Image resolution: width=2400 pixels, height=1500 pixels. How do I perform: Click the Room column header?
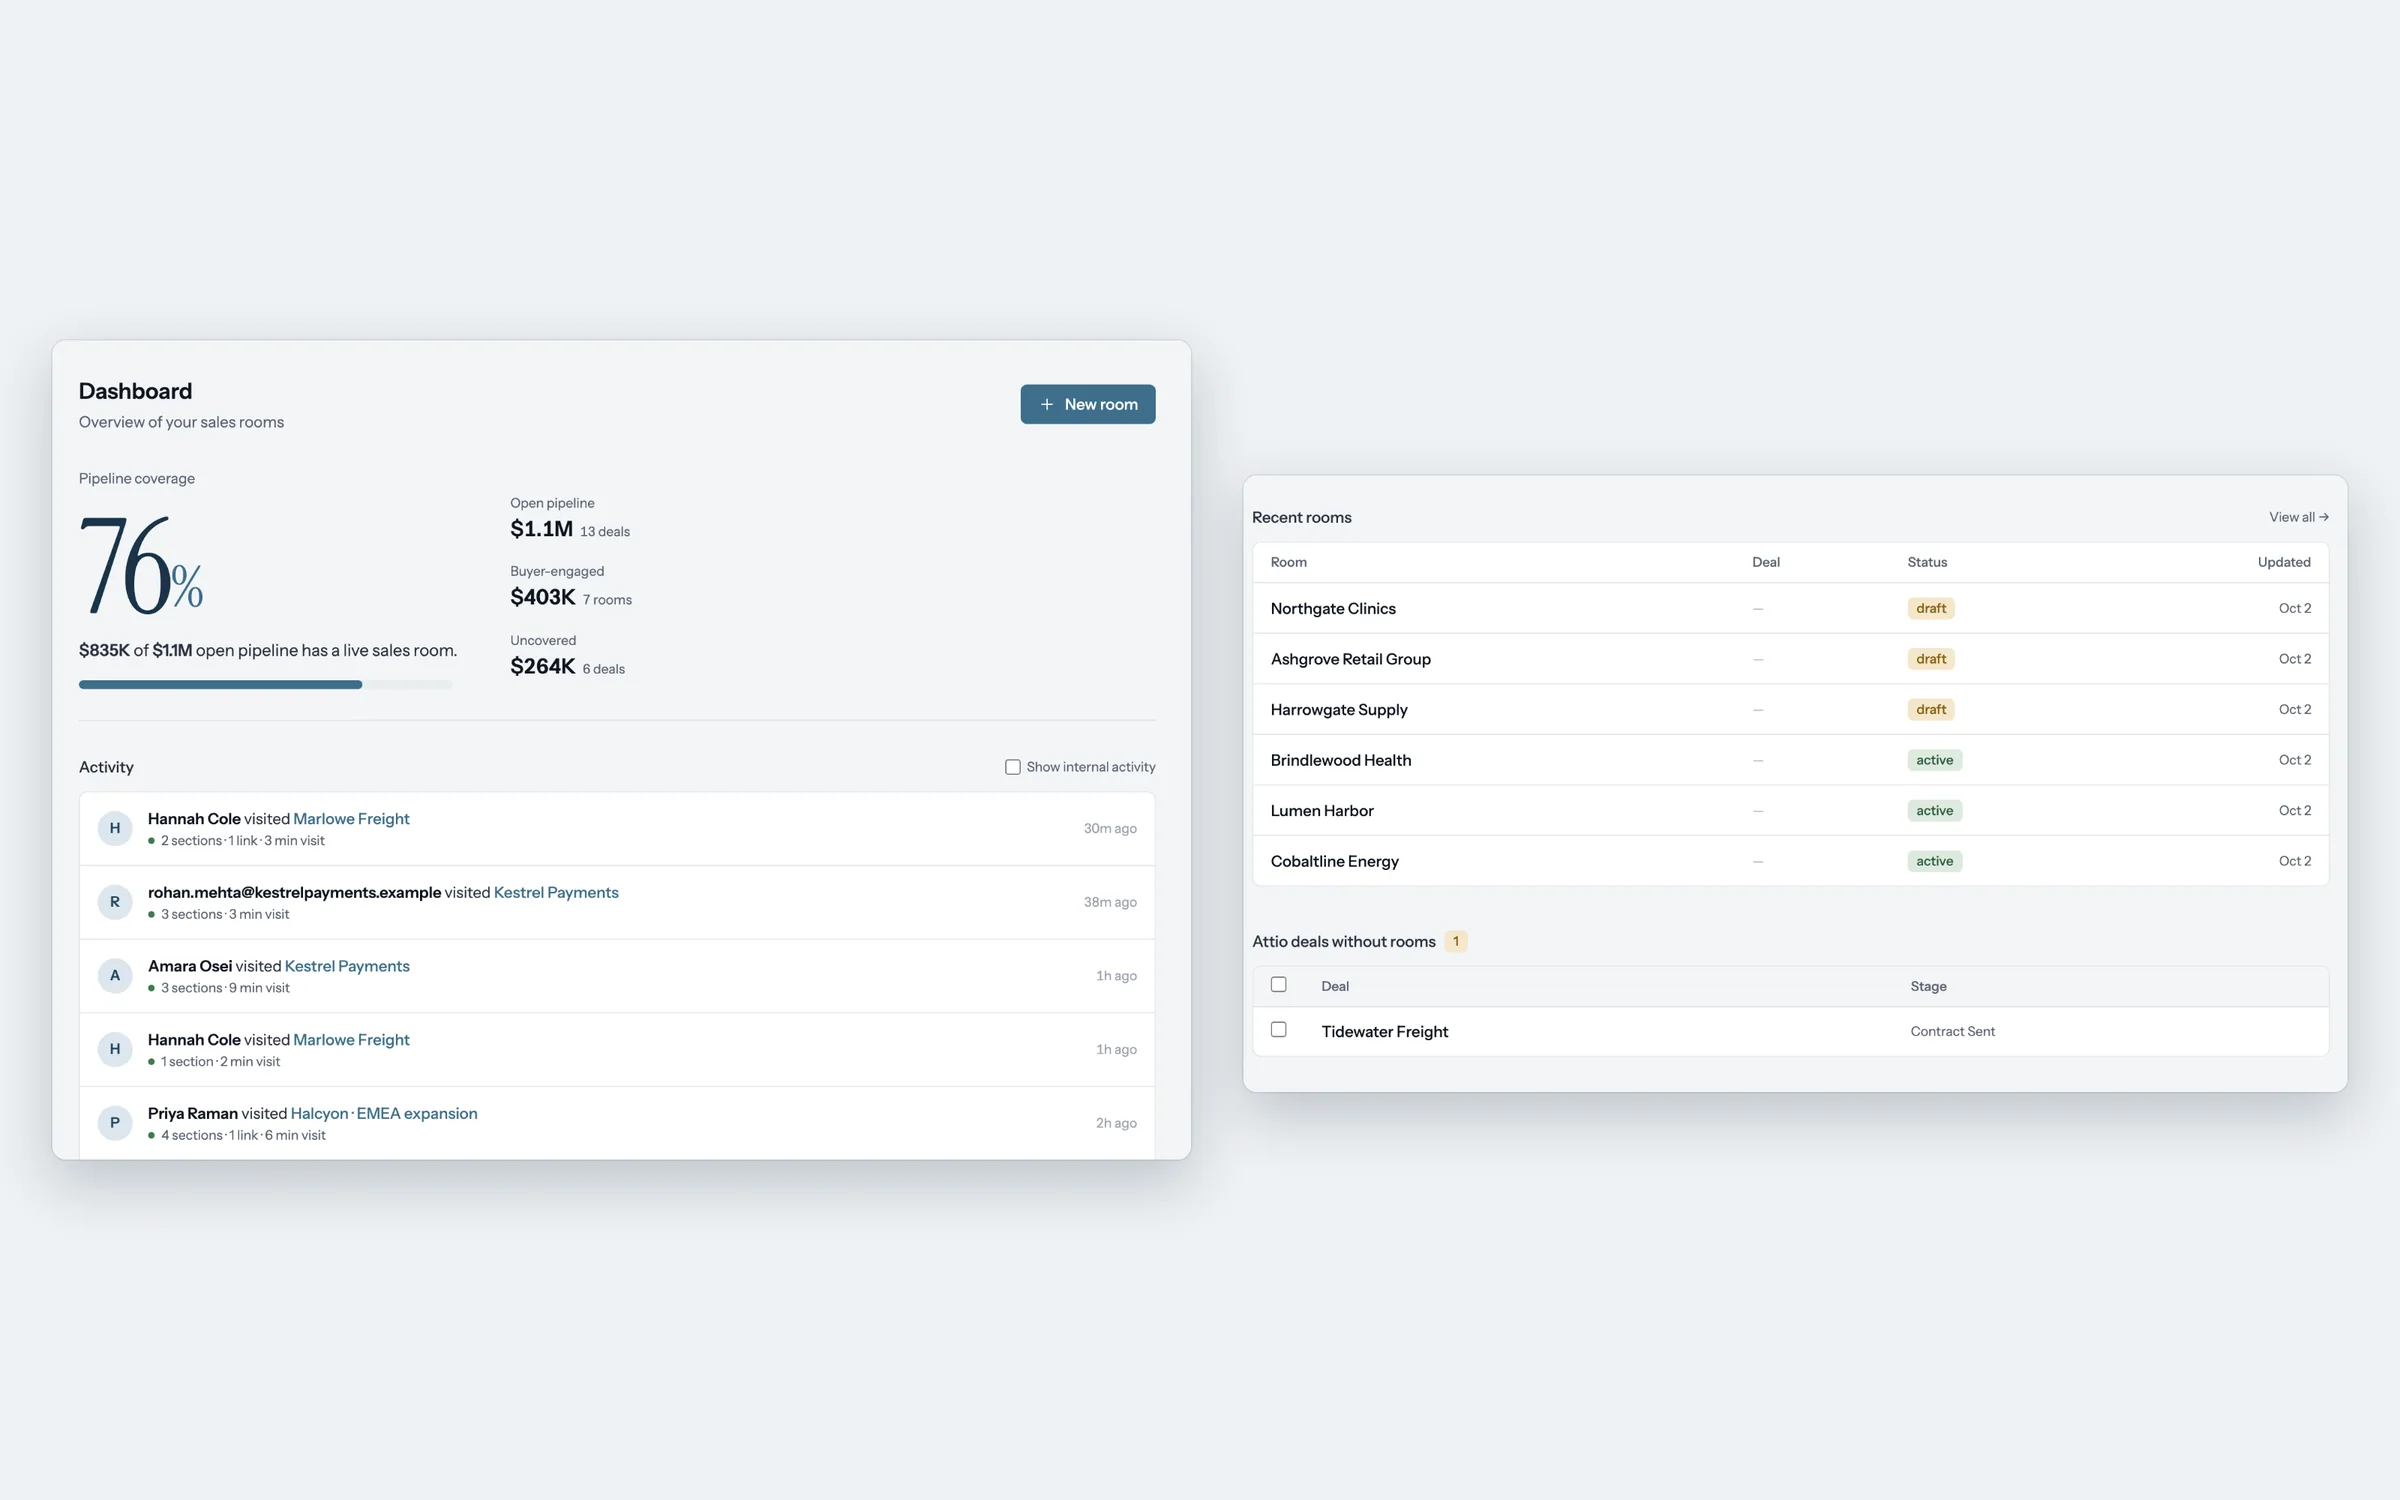1288,562
